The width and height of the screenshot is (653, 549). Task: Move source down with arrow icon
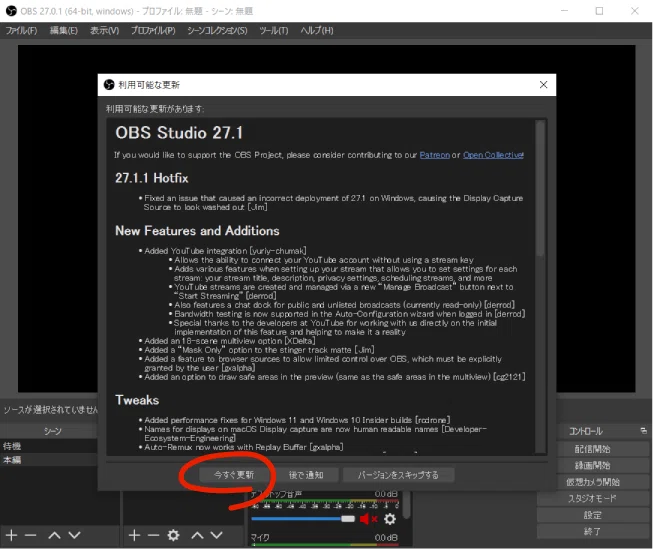(x=217, y=535)
